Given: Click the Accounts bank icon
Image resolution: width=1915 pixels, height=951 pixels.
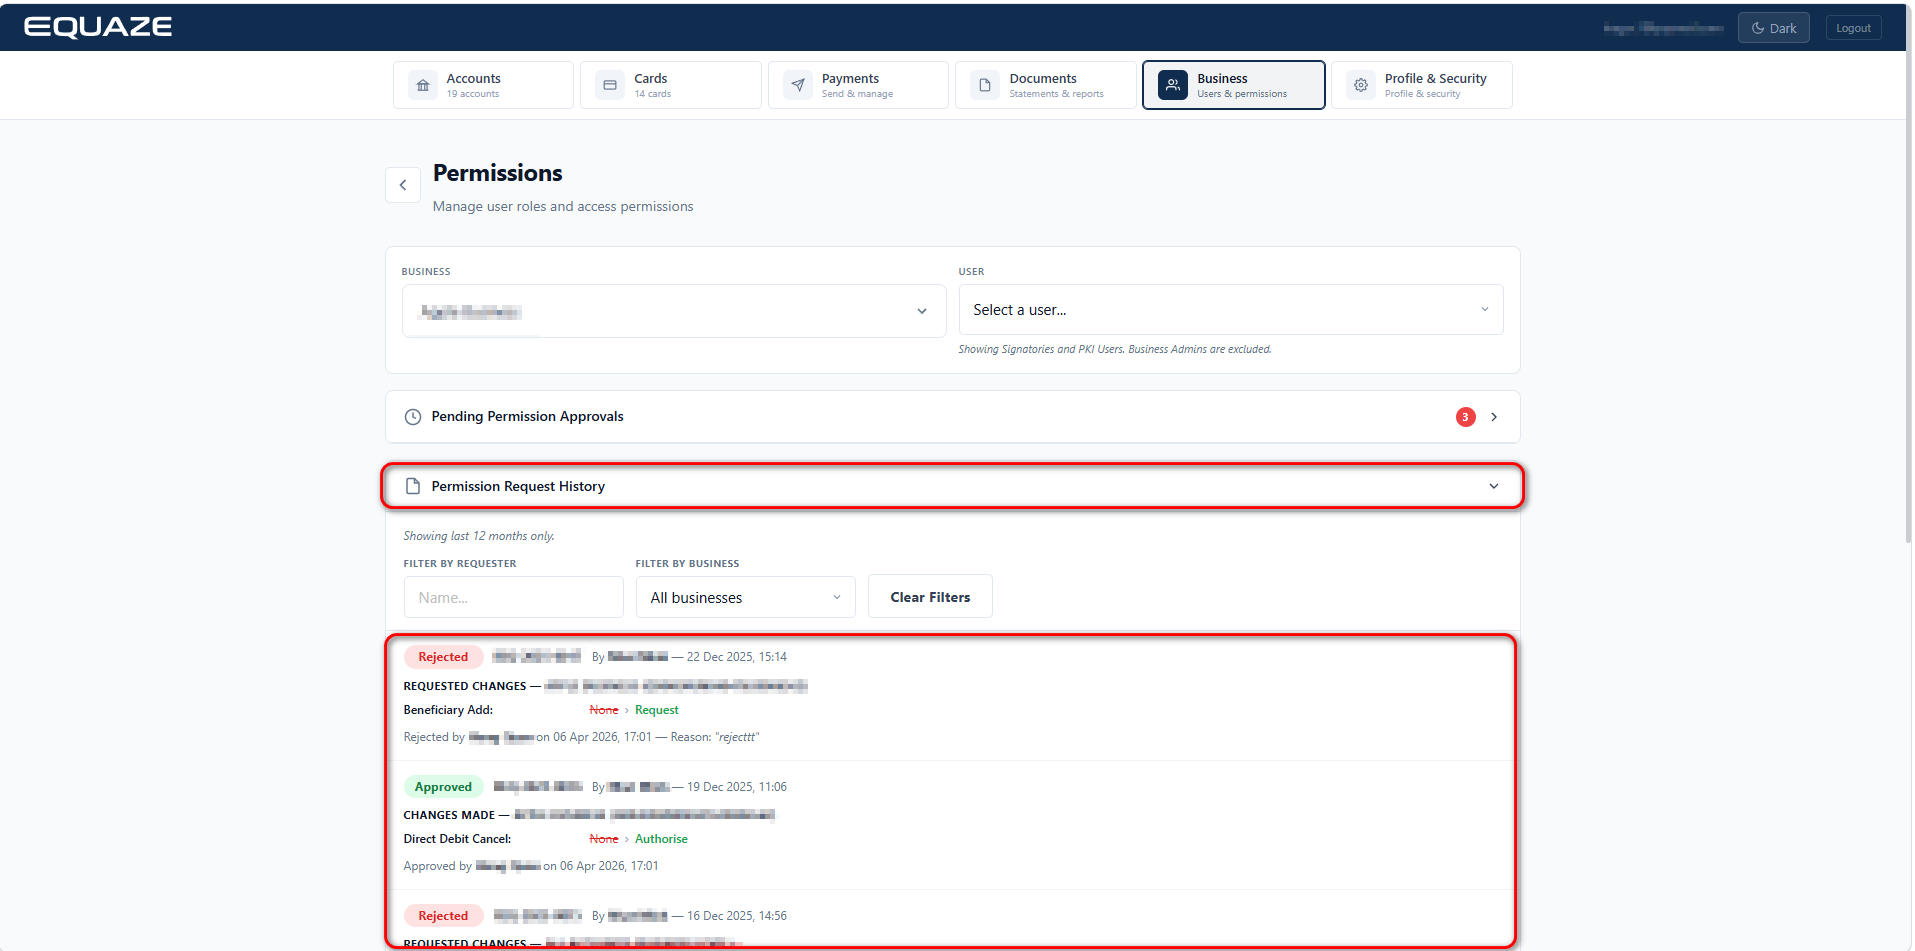Looking at the screenshot, I should click(423, 85).
